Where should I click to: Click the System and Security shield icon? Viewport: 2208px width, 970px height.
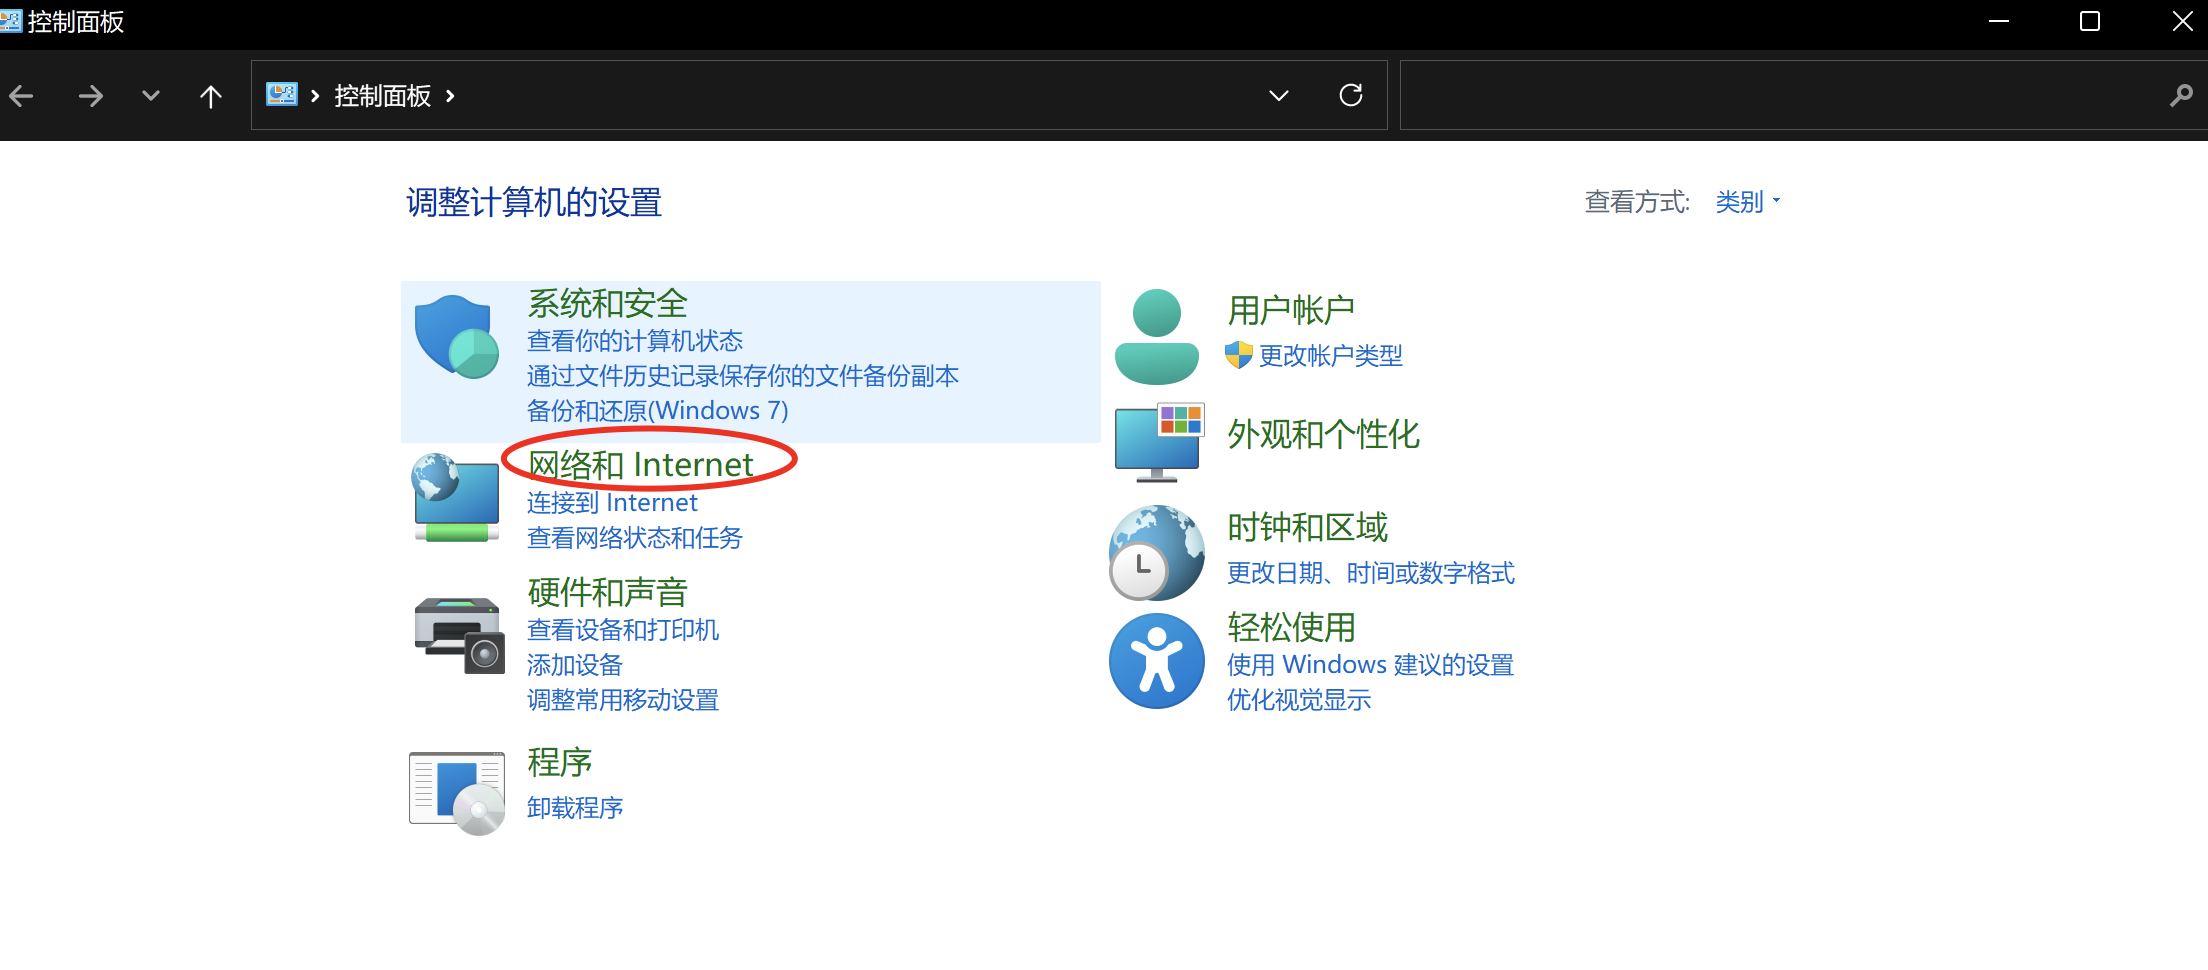[457, 337]
